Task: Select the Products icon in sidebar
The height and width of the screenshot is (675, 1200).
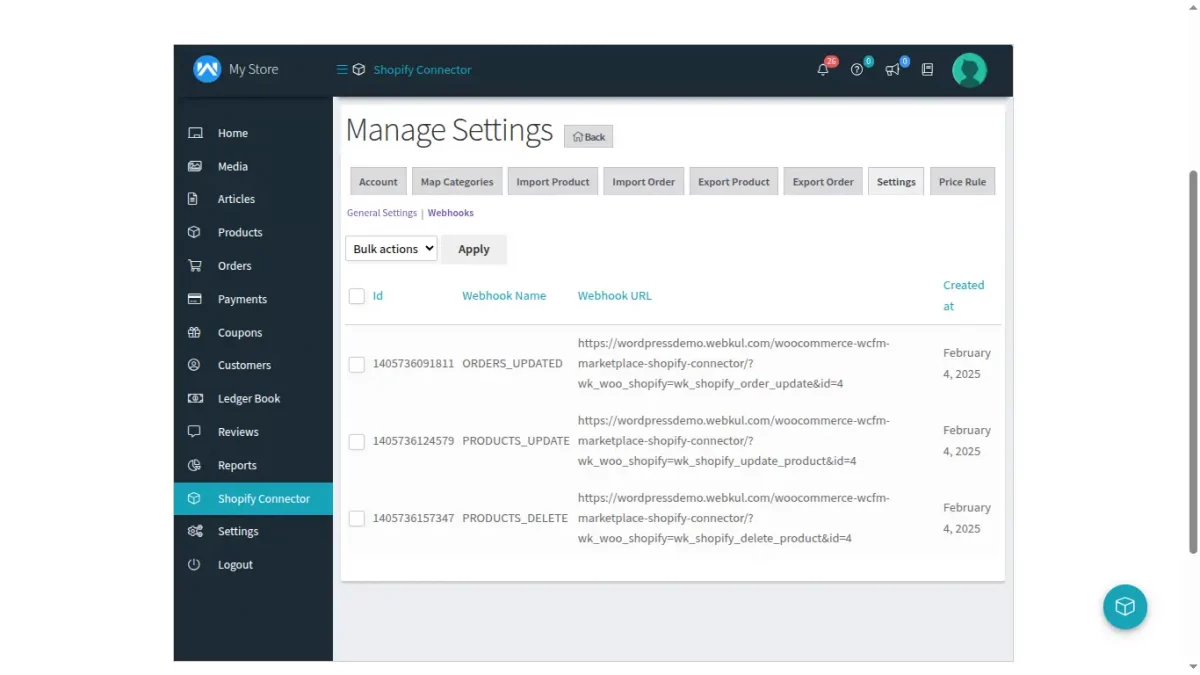Action: click(x=195, y=232)
